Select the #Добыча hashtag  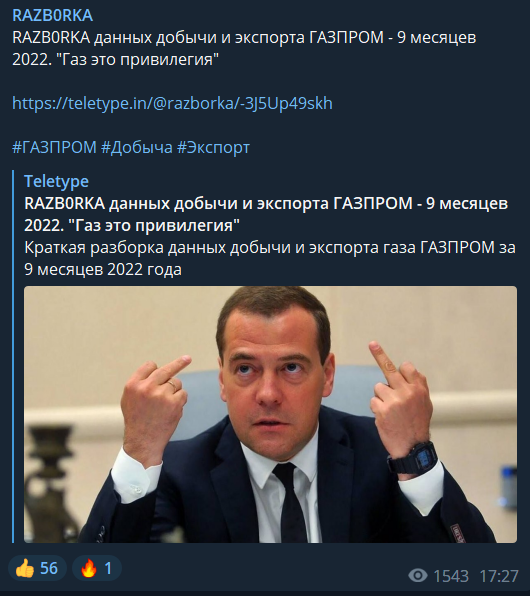[x=137, y=147]
